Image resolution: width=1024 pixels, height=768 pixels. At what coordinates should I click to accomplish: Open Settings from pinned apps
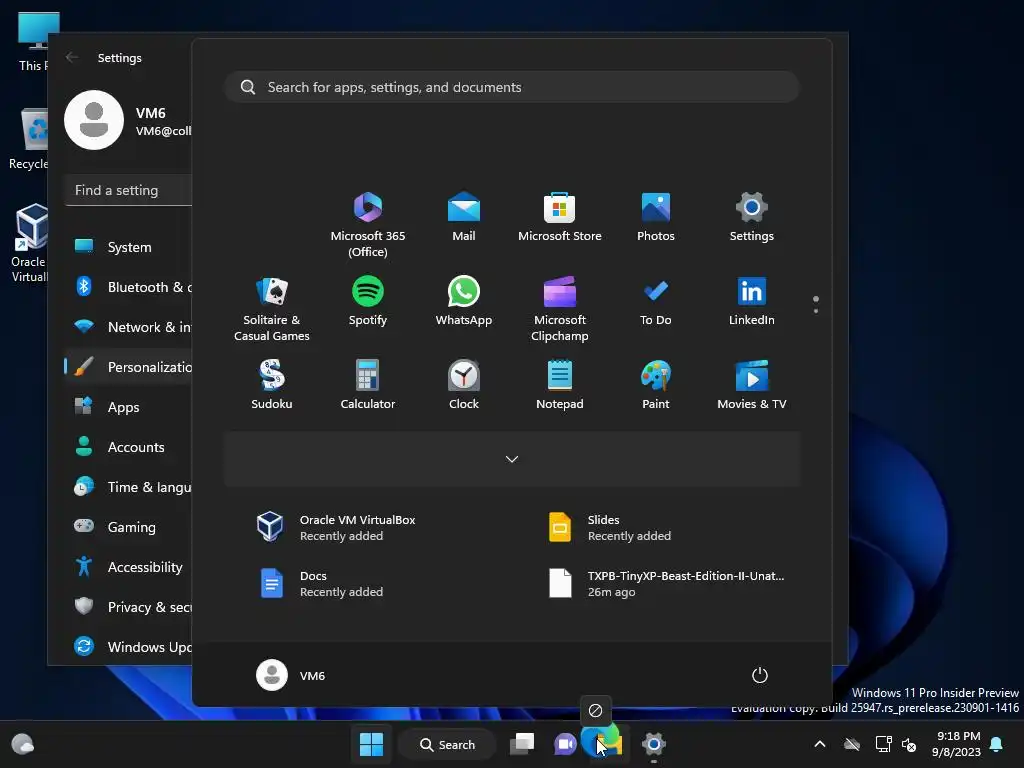pos(752,217)
